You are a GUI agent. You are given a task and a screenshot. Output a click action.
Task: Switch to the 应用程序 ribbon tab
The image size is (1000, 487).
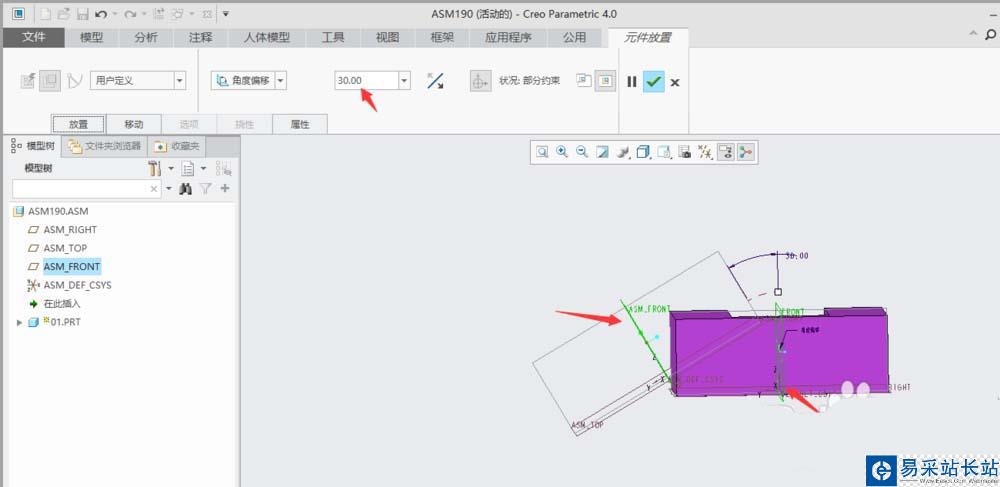pos(508,38)
